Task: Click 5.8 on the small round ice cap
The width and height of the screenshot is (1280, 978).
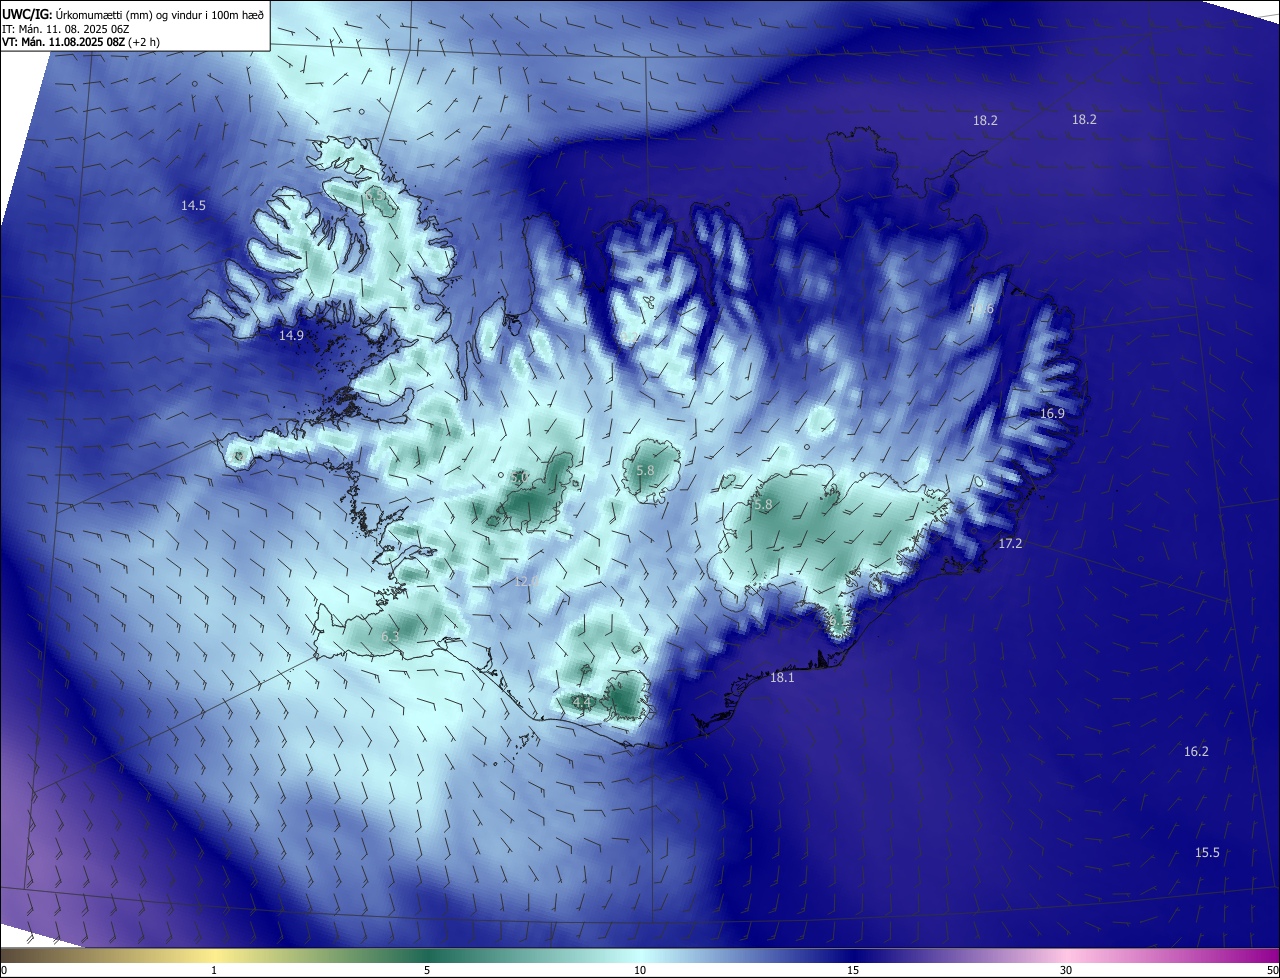Action: [645, 470]
